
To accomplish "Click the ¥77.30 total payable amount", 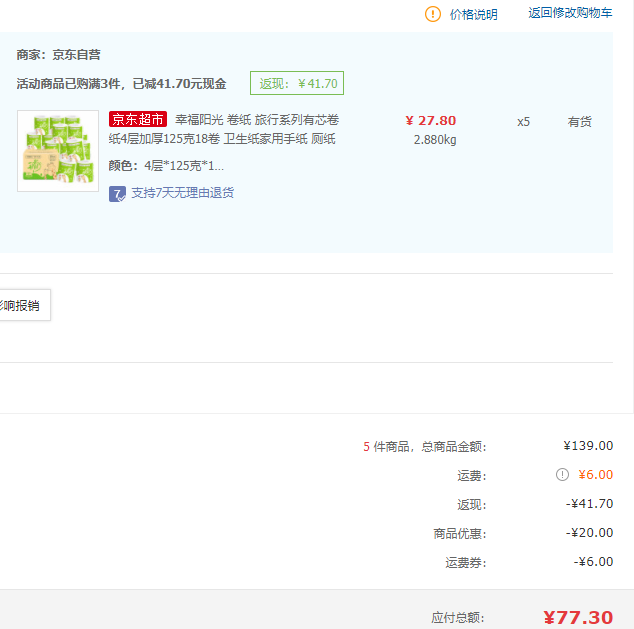I will 577,618.
